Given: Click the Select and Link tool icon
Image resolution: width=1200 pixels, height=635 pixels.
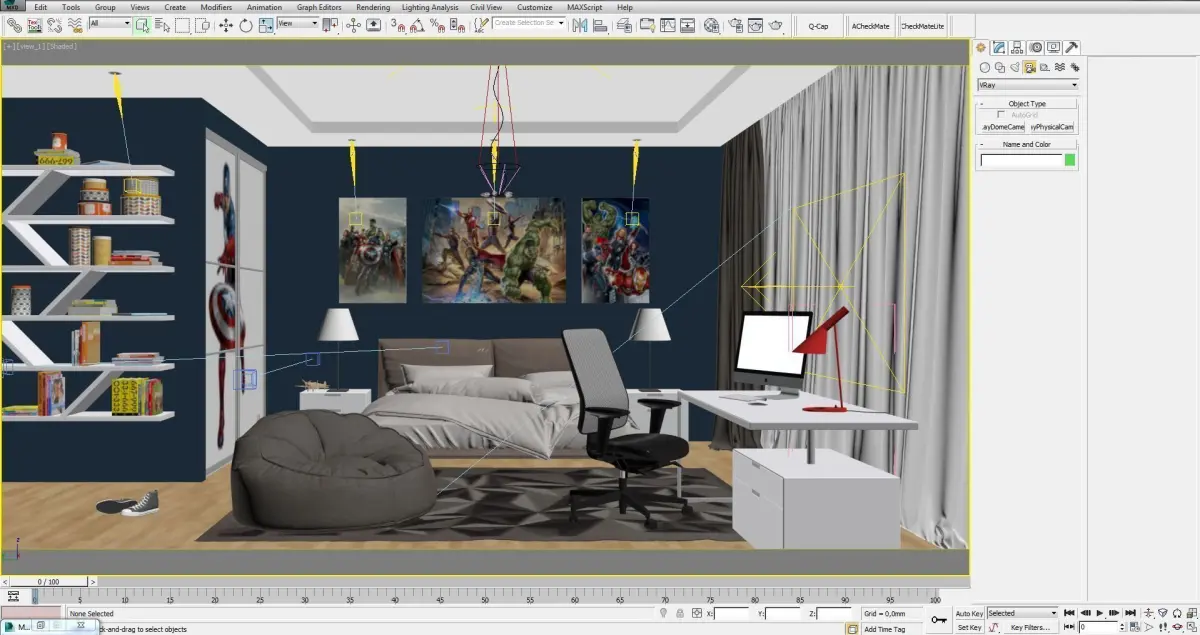Looking at the screenshot, I should (x=13, y=24).
